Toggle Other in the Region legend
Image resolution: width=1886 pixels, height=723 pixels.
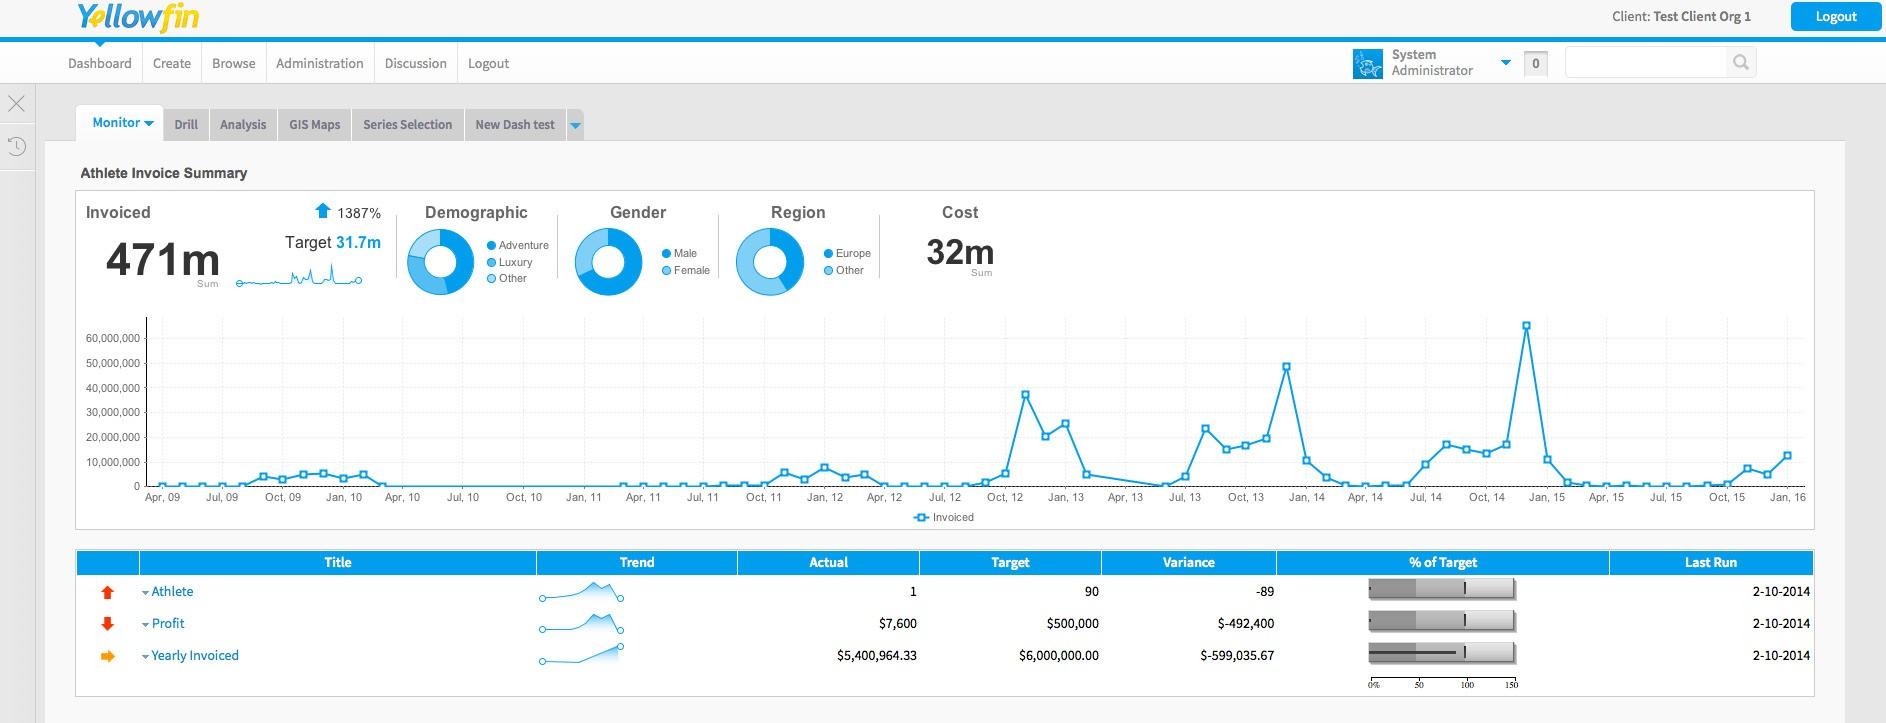[x=843, y=270]
